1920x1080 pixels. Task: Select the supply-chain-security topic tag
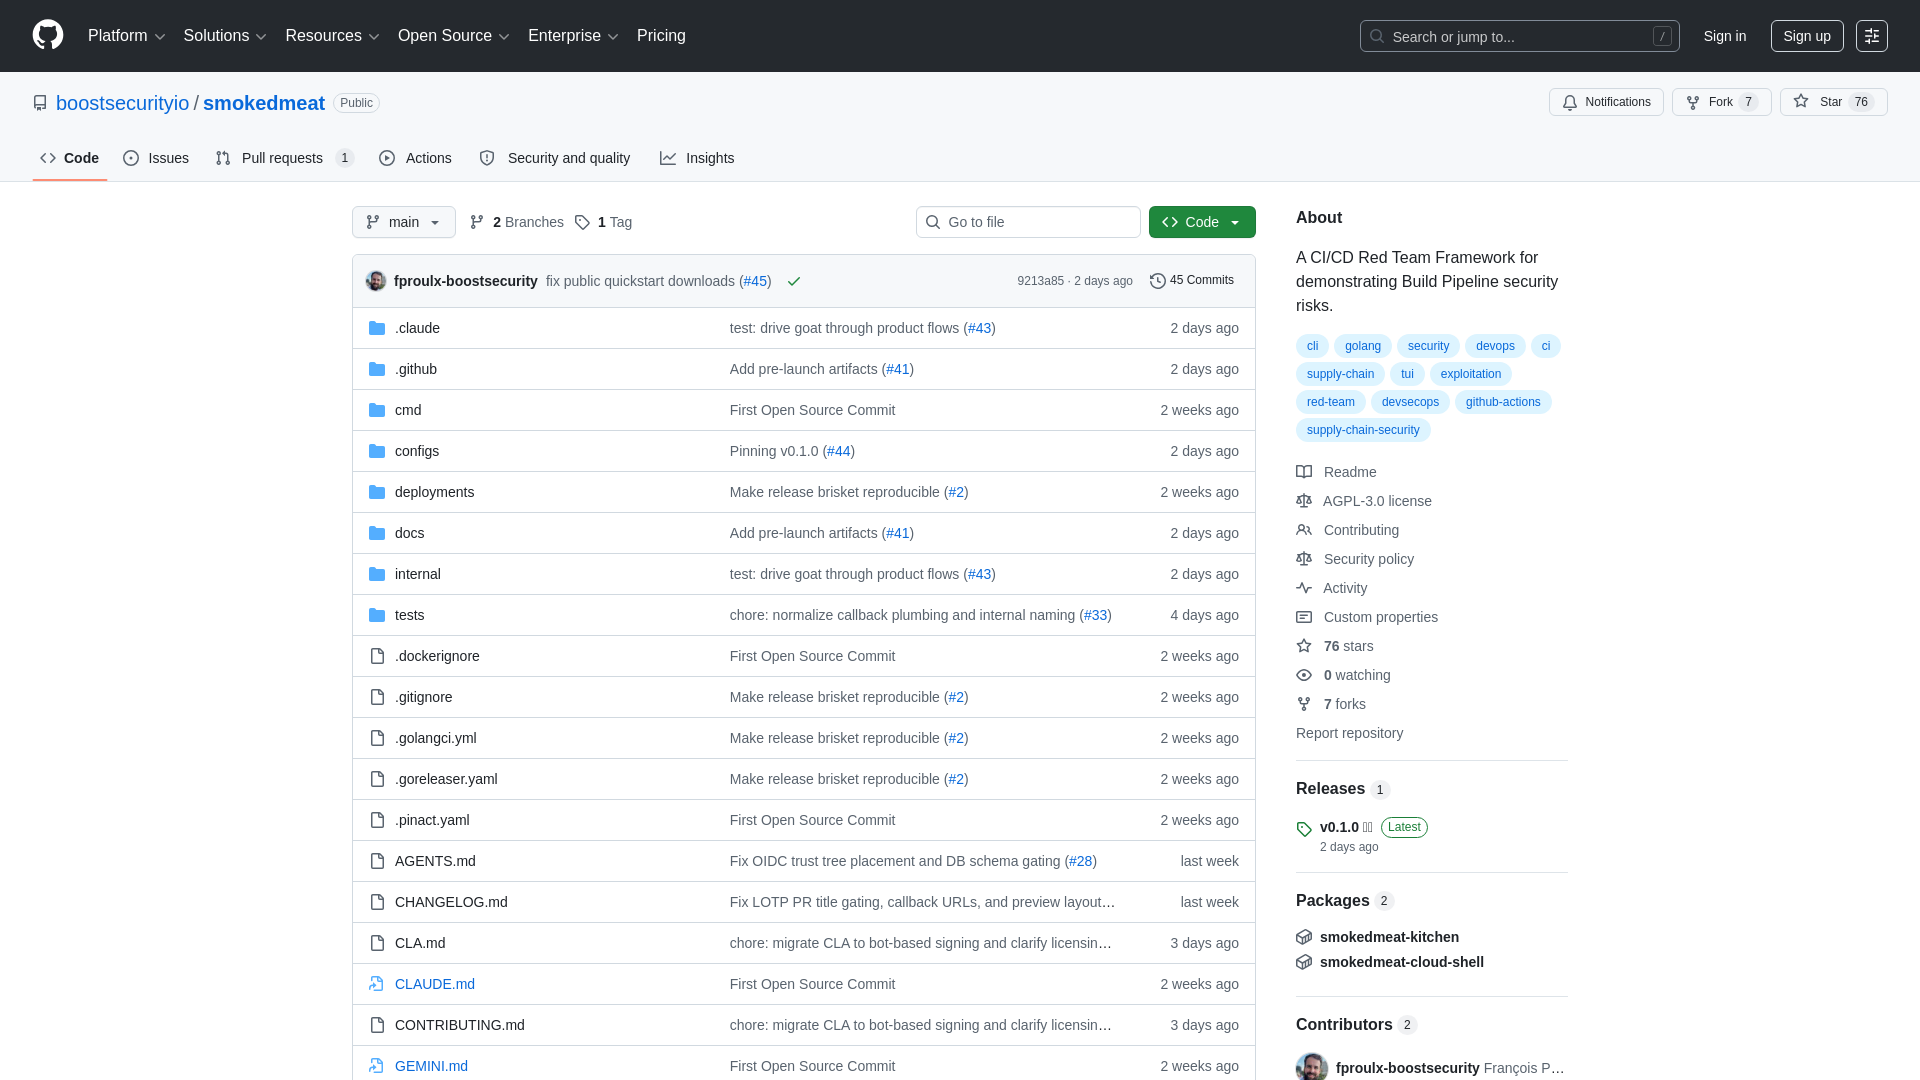[1363, 430]
